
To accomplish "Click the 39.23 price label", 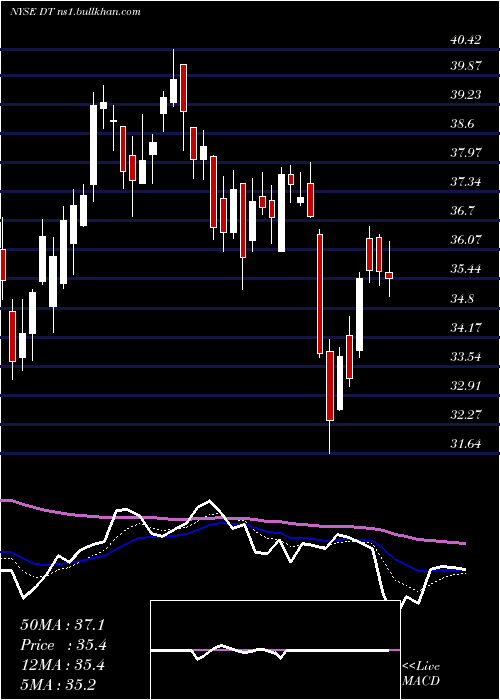I will [x=466, y=95].
